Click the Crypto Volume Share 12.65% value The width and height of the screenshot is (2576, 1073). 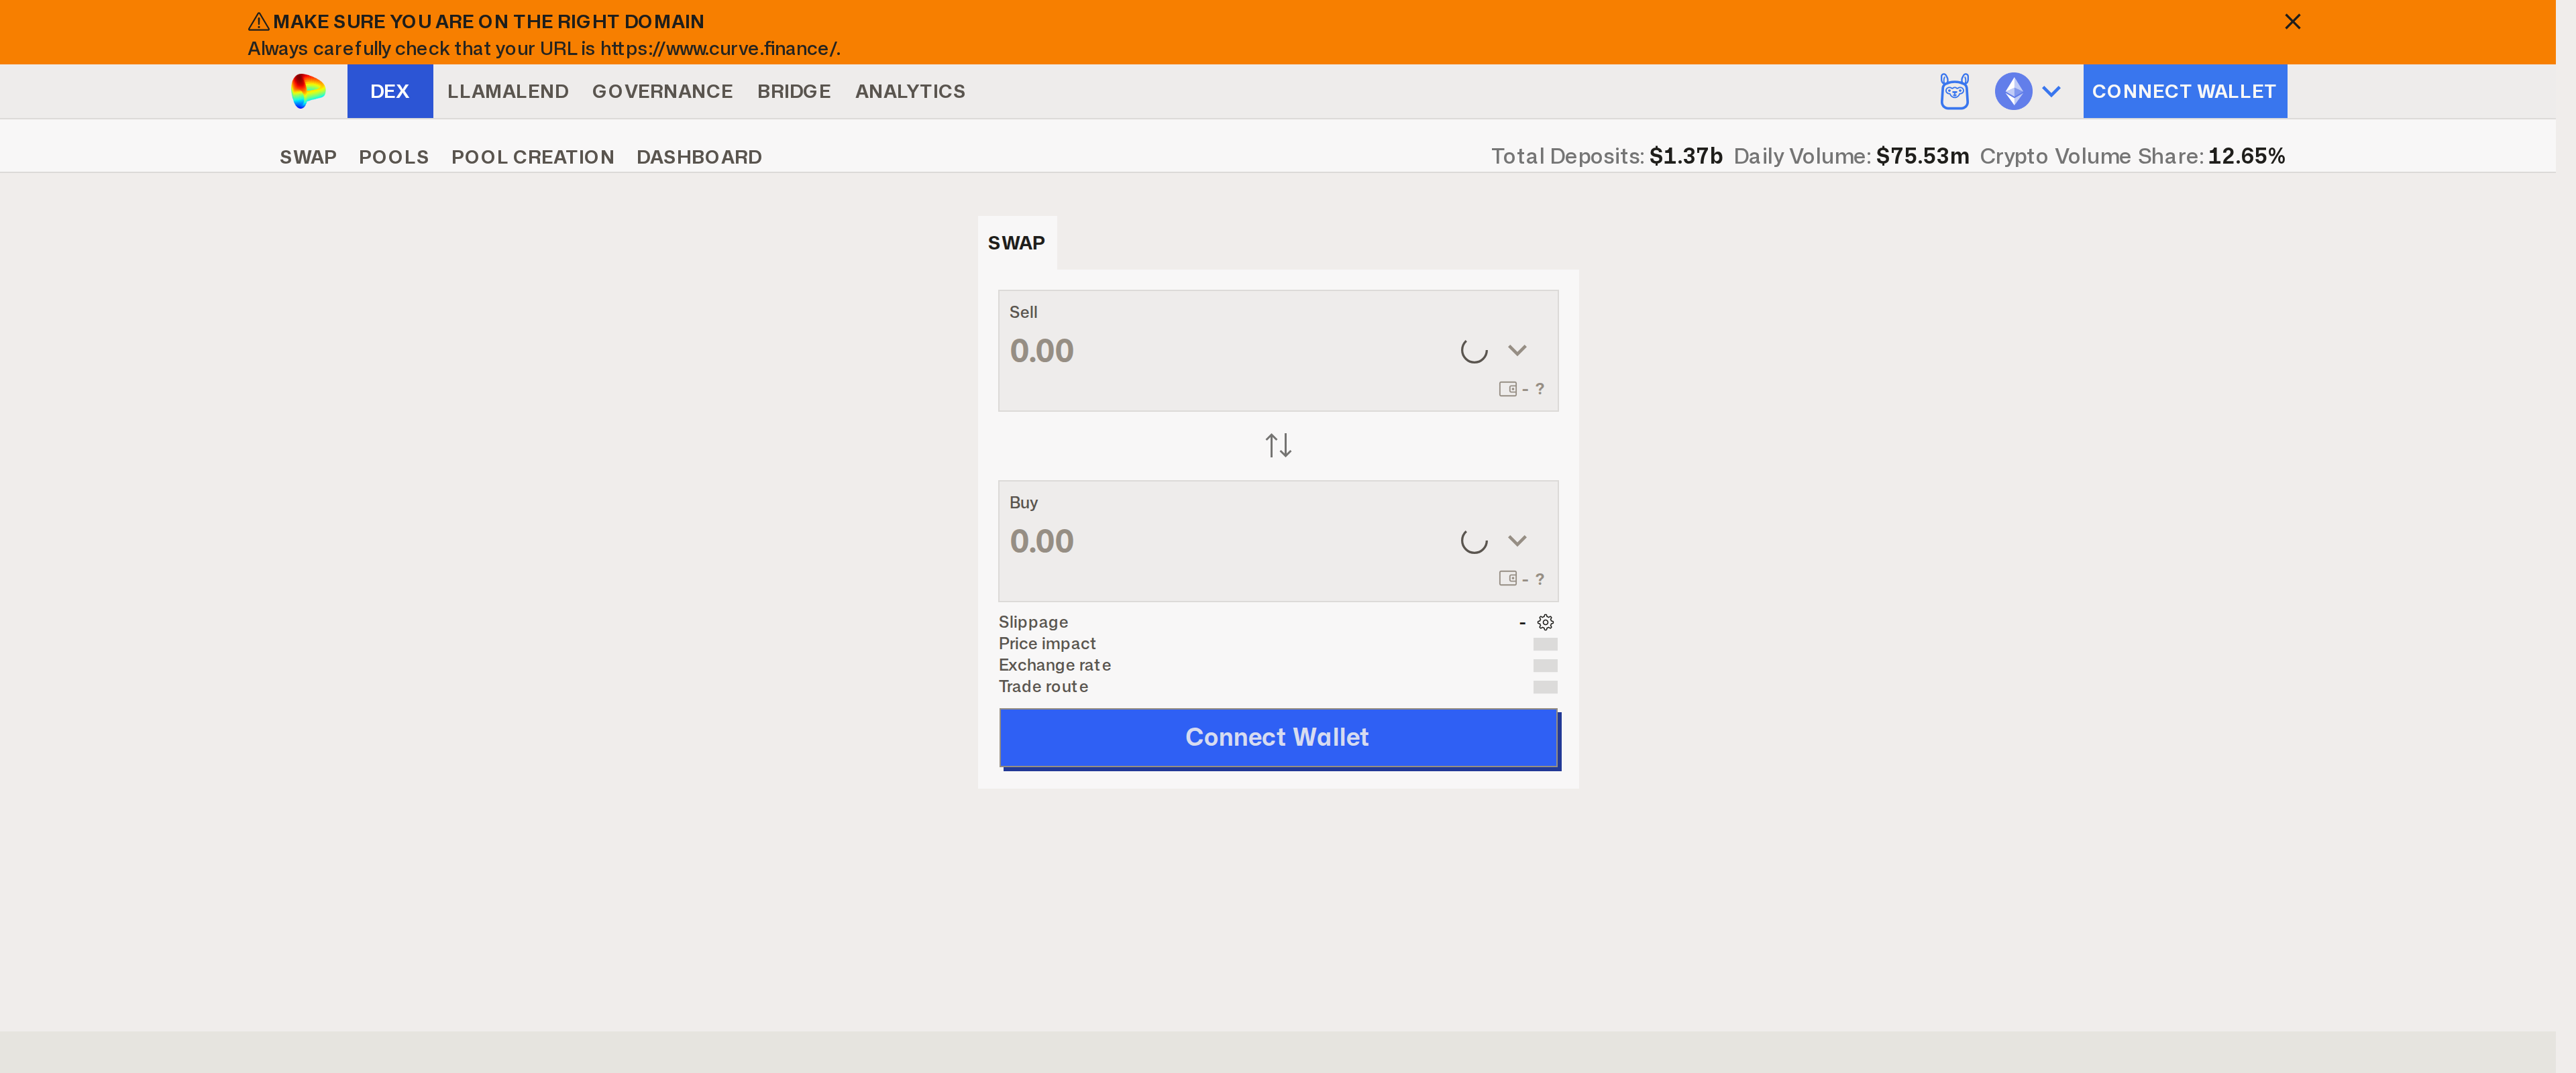[x=2246, y=156]
